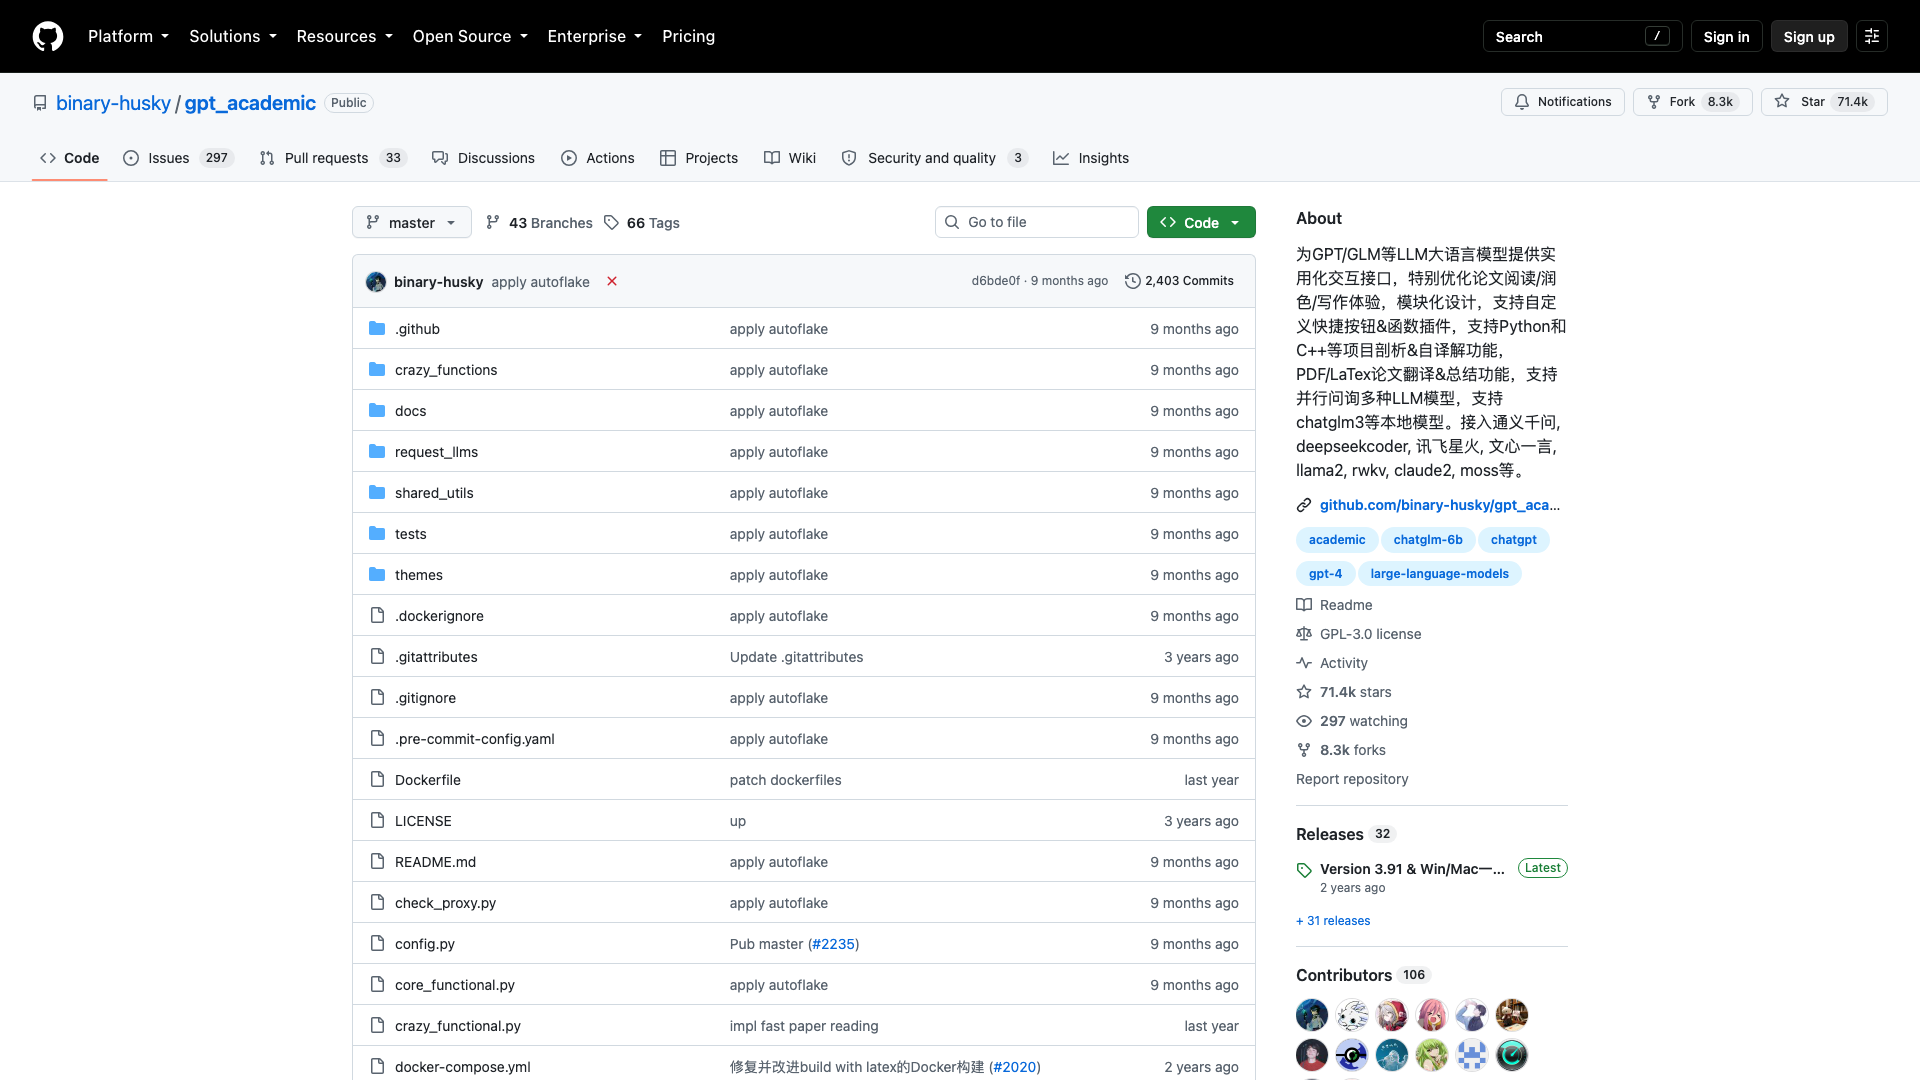
Task: Expand the Open Source menu
Action: click(470, 36)
